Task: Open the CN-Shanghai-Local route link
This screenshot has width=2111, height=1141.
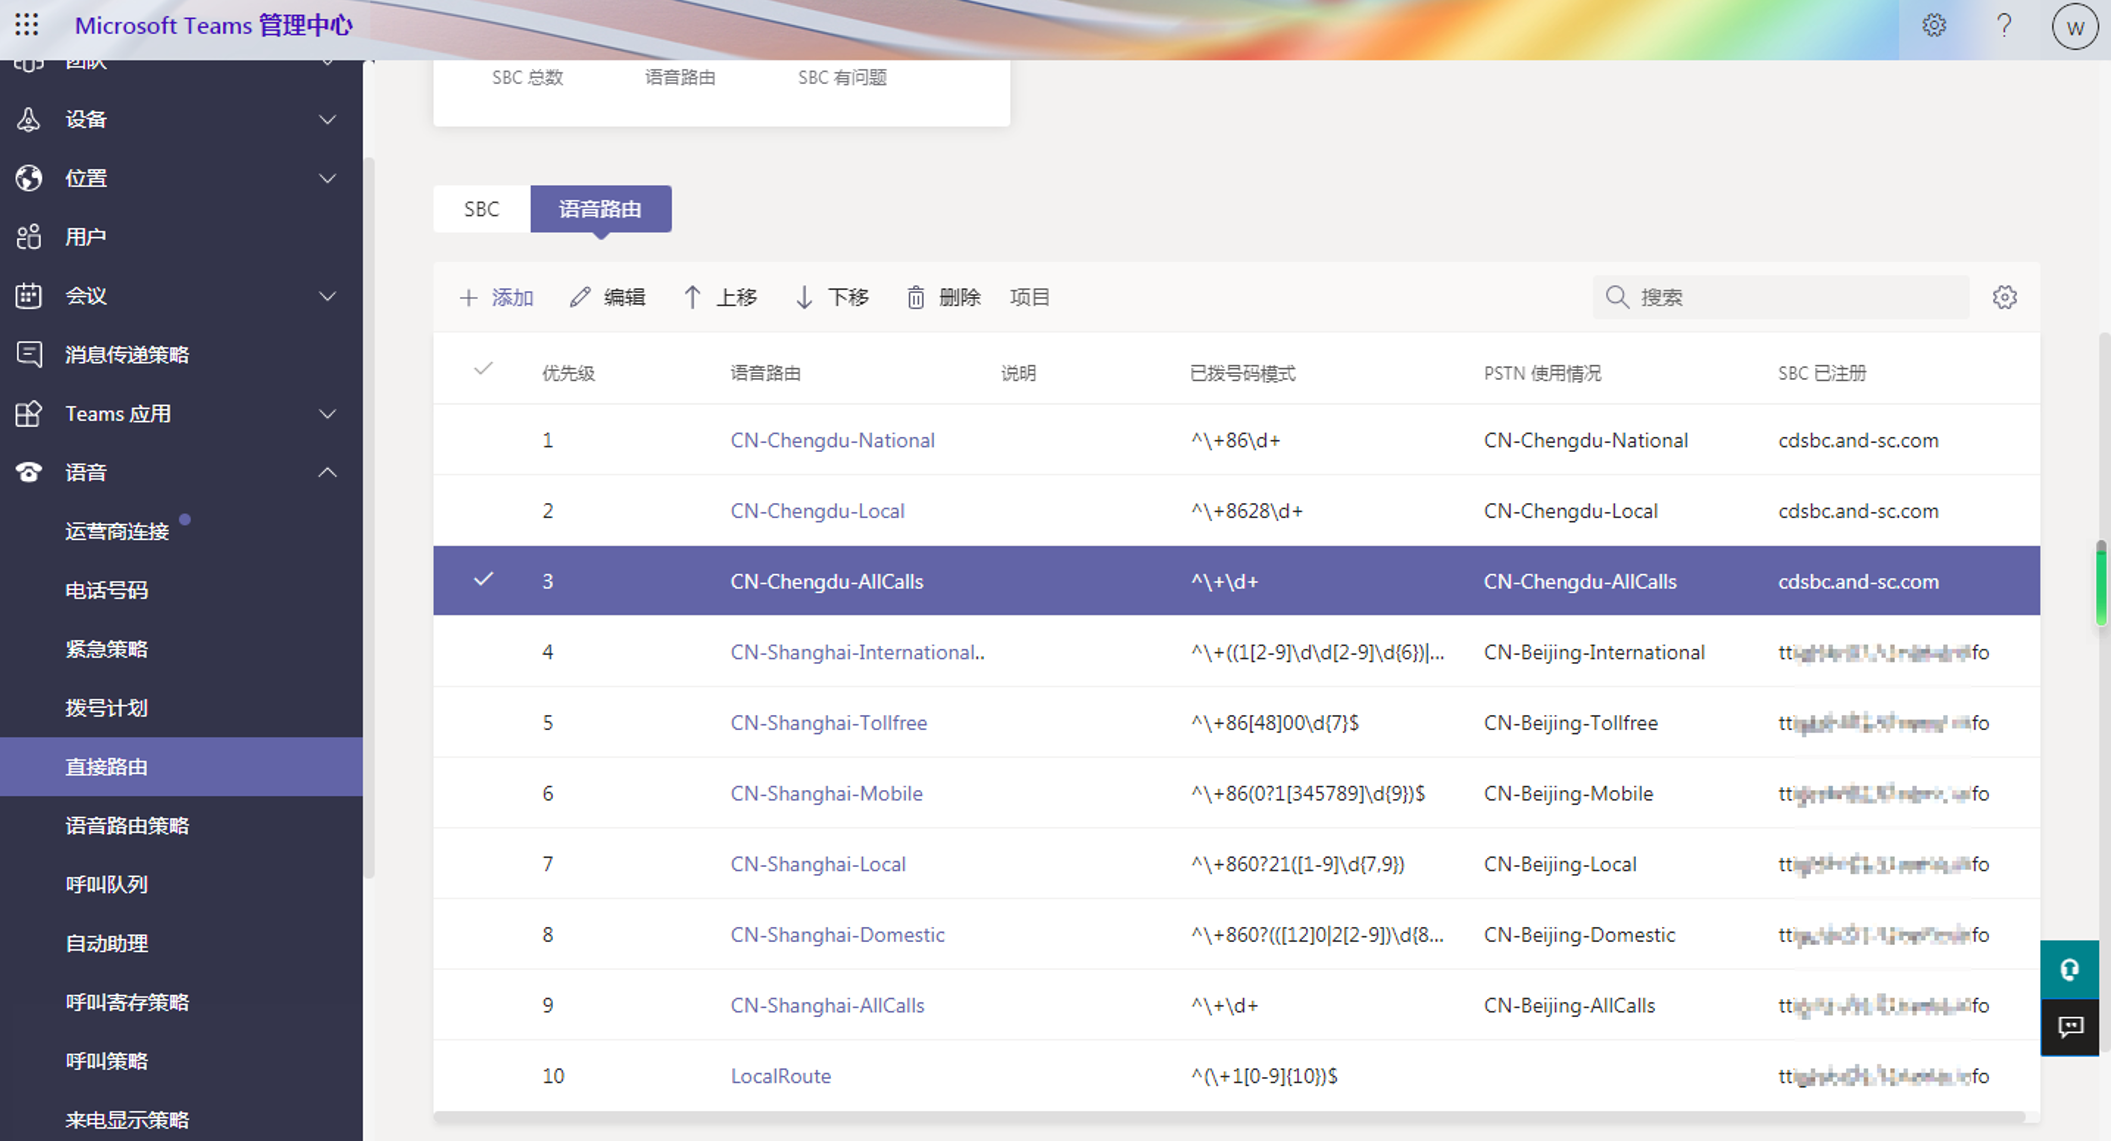Action: pos(818,864)
